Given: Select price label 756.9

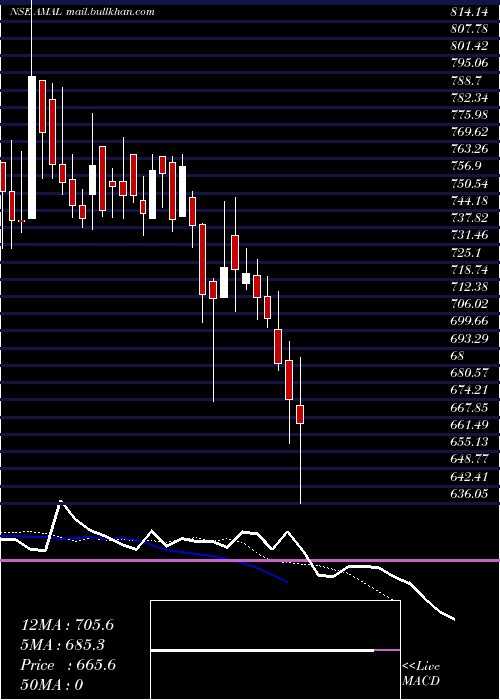Looking at the screenshot, I should pos(466,166).
